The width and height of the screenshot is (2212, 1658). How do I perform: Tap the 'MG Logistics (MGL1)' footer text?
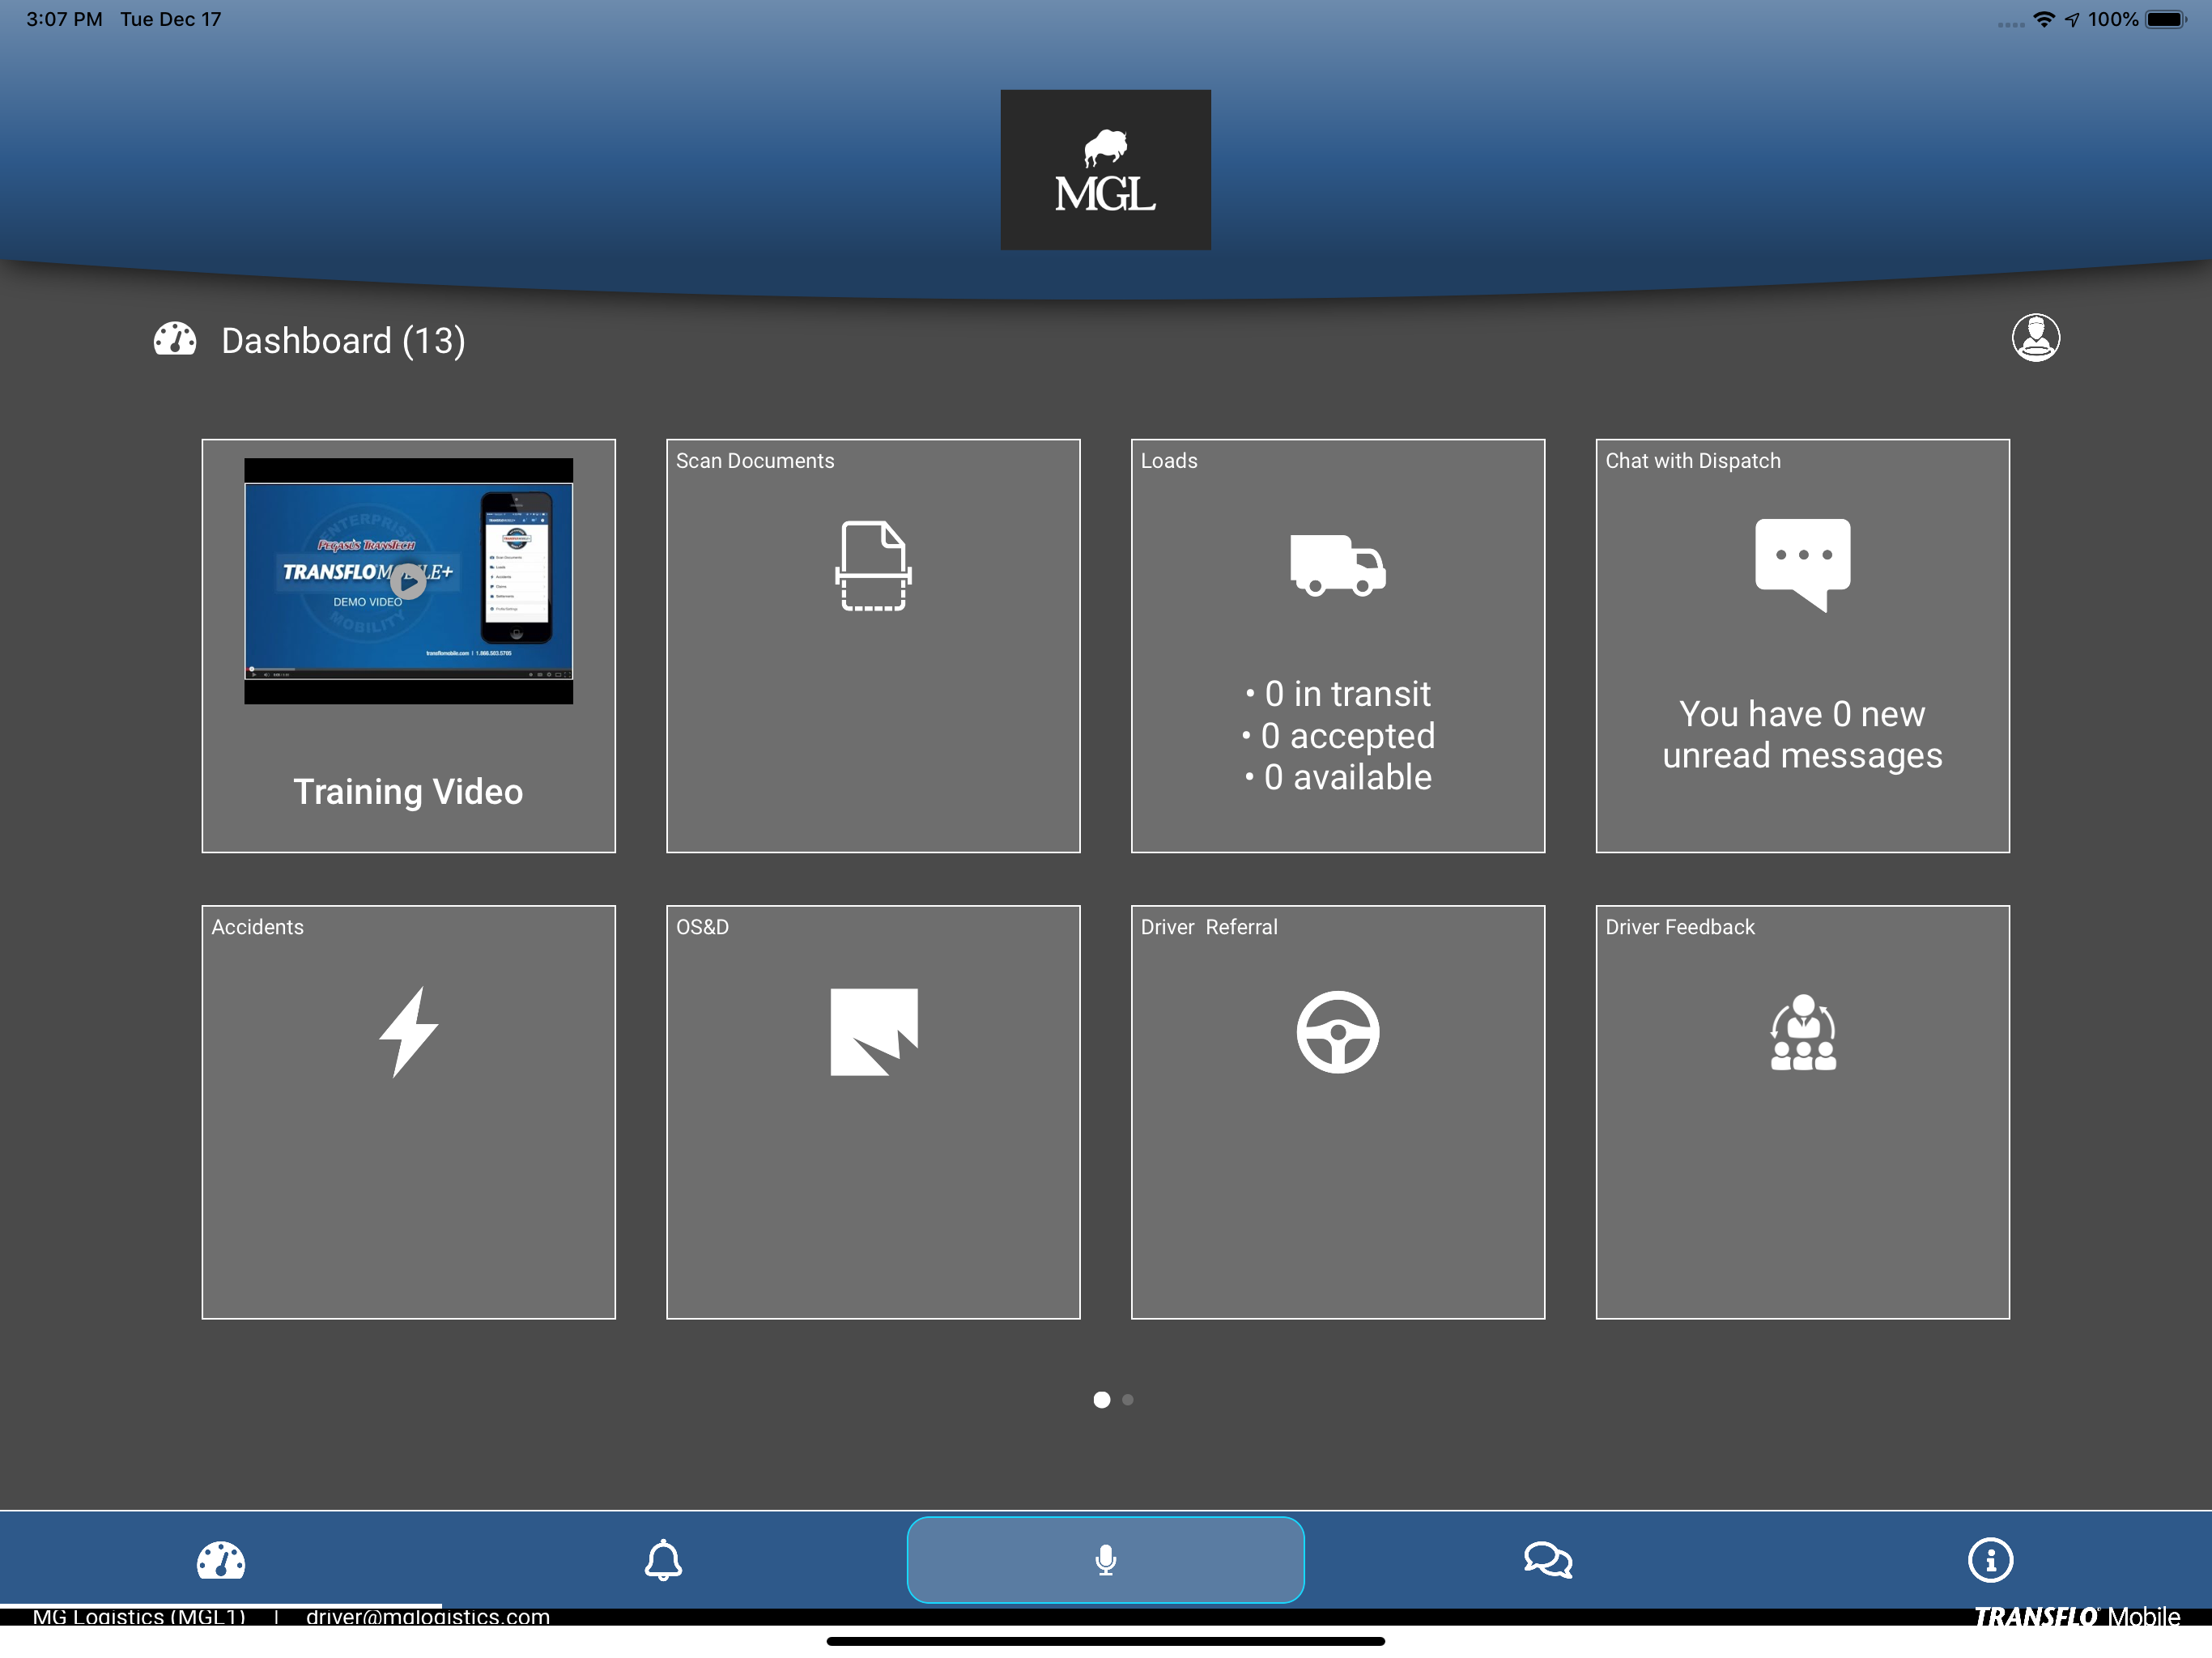[139, 1616]
